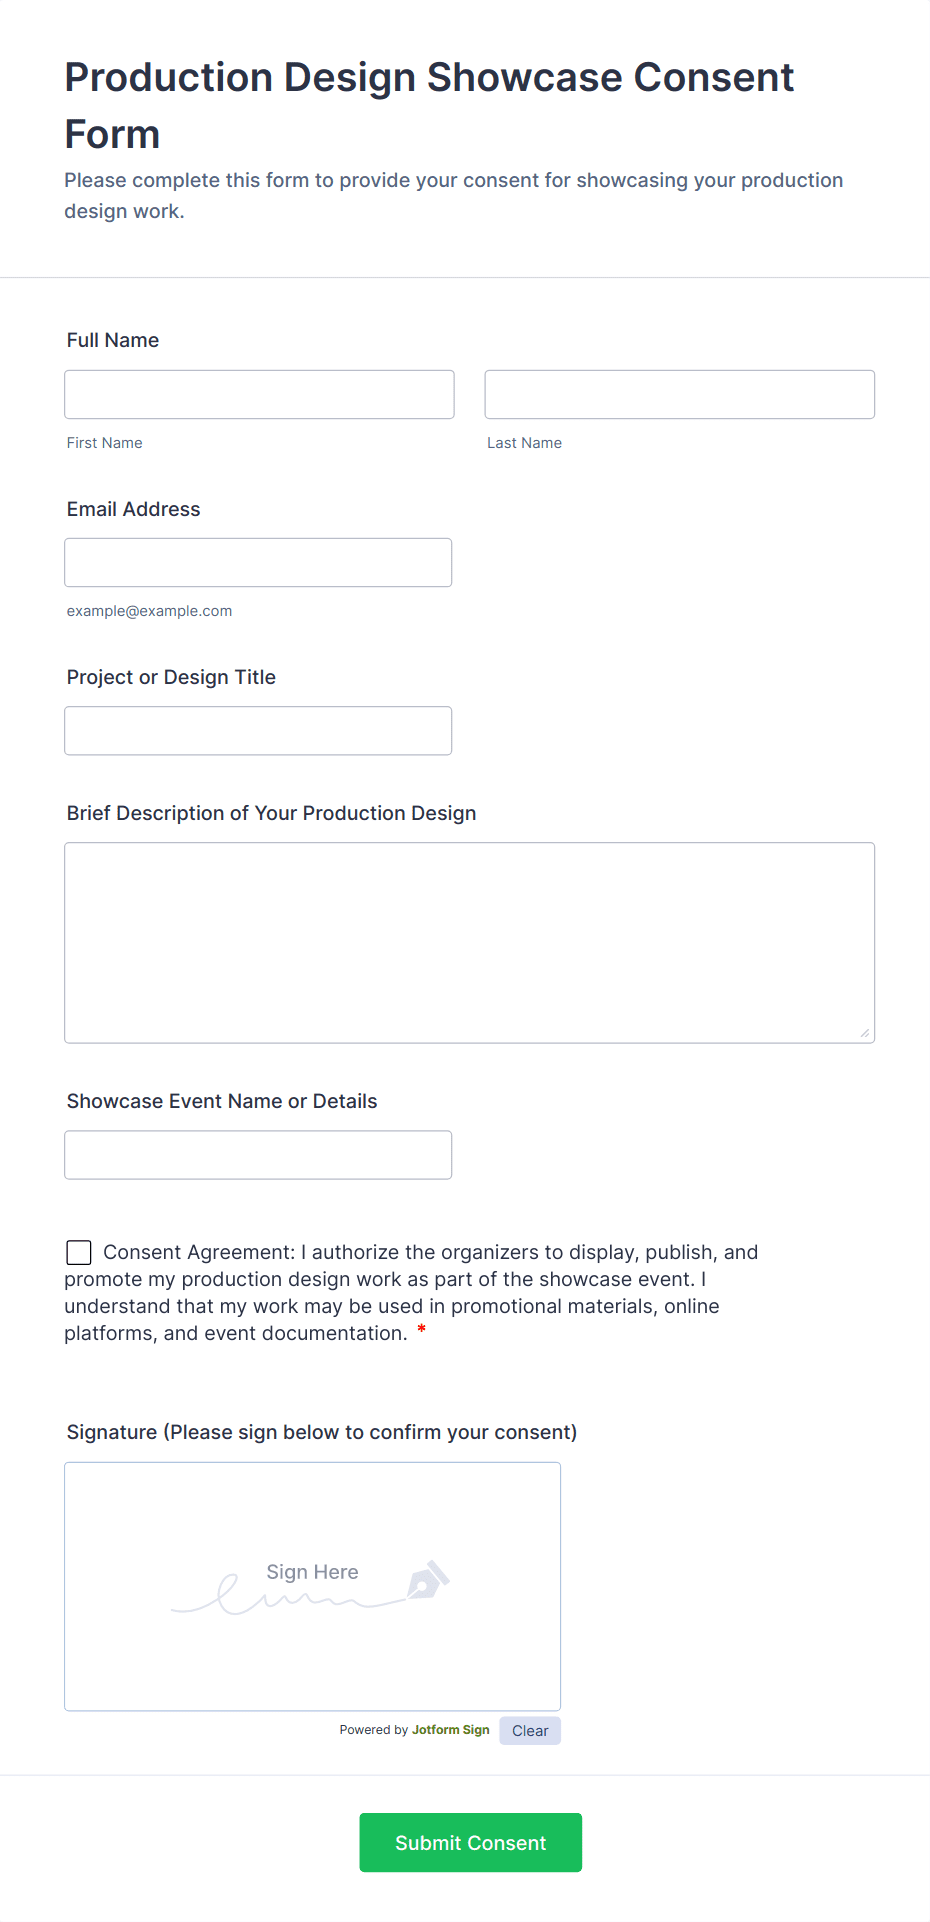The image size is (930, 1922).
Task: Click the Sign Here signature text
Action: [312, 1572]
